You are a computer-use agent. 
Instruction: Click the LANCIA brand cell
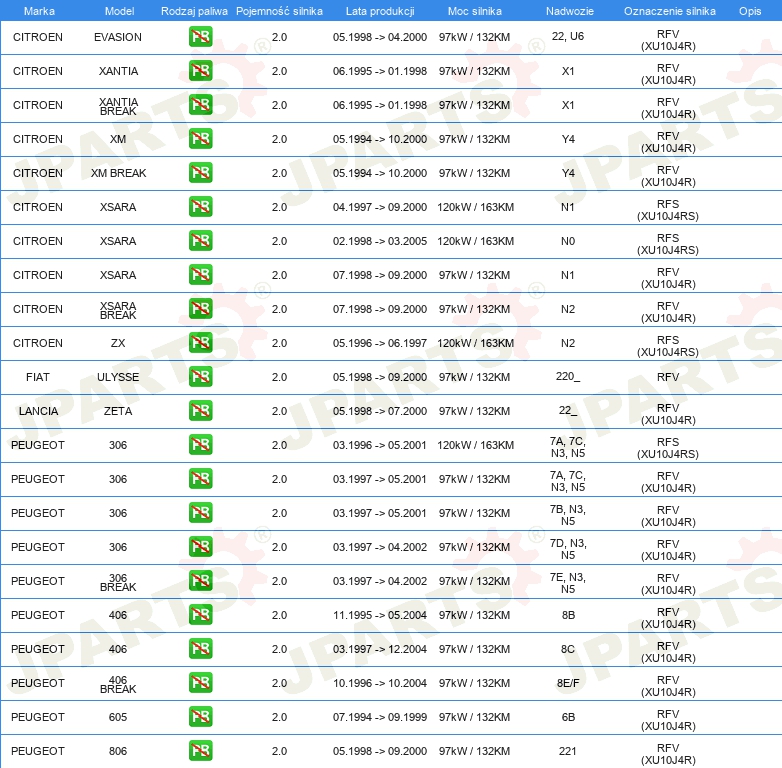click(x=38, y=411)
